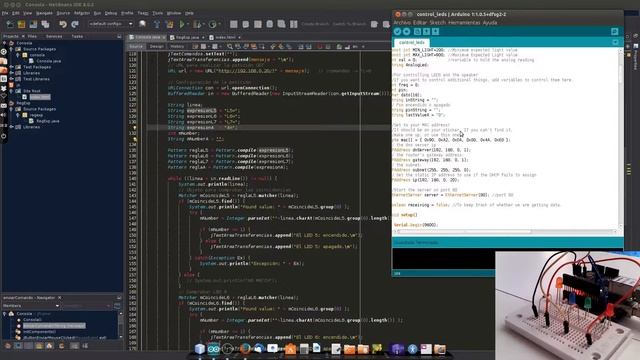Click the Arduino Open sketch button
This screenshot has height=360, width=640.
[426, 31]
